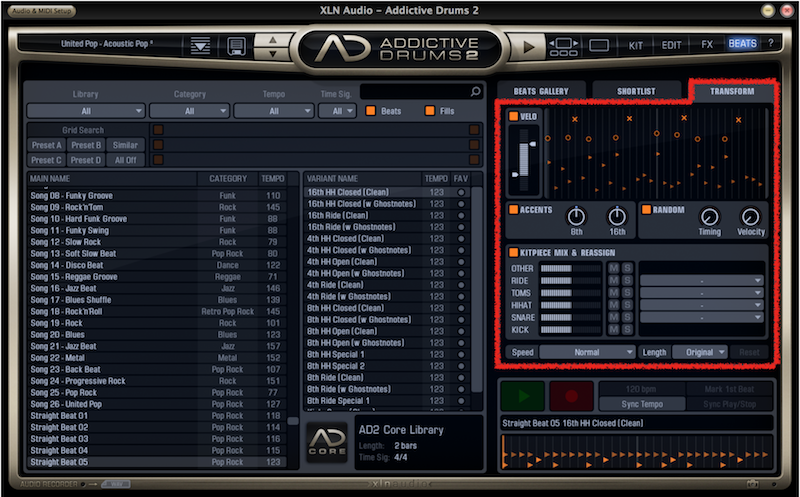
Task: Favorite the 4th Ride (Clean) variant
Action: tap(461, 285)
